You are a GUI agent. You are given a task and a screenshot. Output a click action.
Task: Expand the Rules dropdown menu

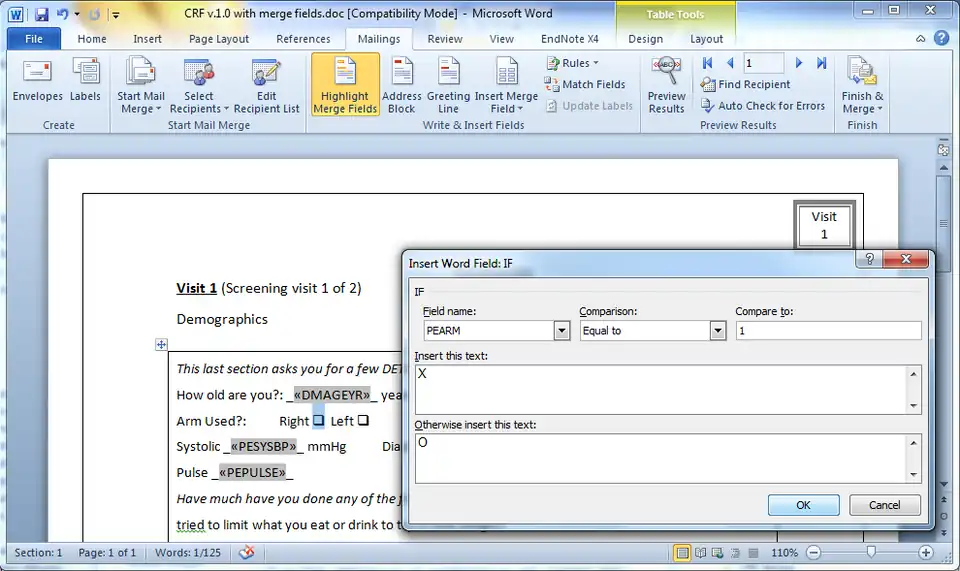[573, 63]
